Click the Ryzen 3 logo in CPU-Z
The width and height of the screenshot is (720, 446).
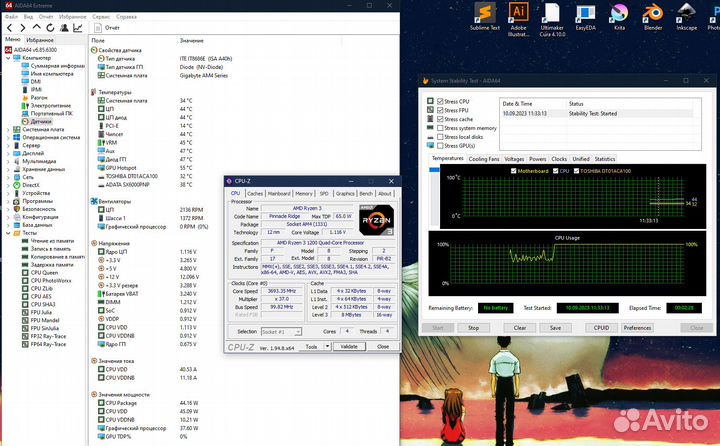(x=377, y=220)
